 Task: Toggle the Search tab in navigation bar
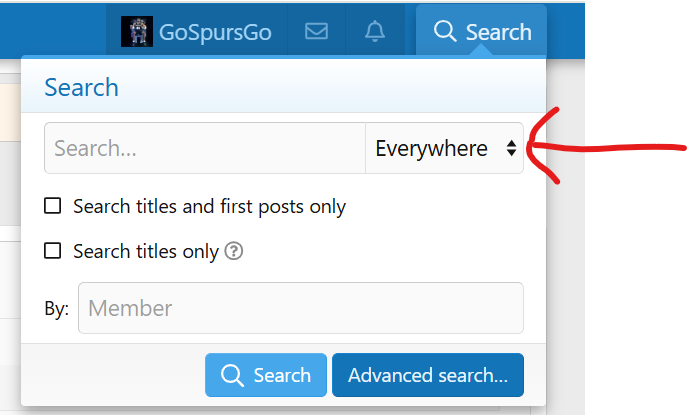(x=481, y=32)
